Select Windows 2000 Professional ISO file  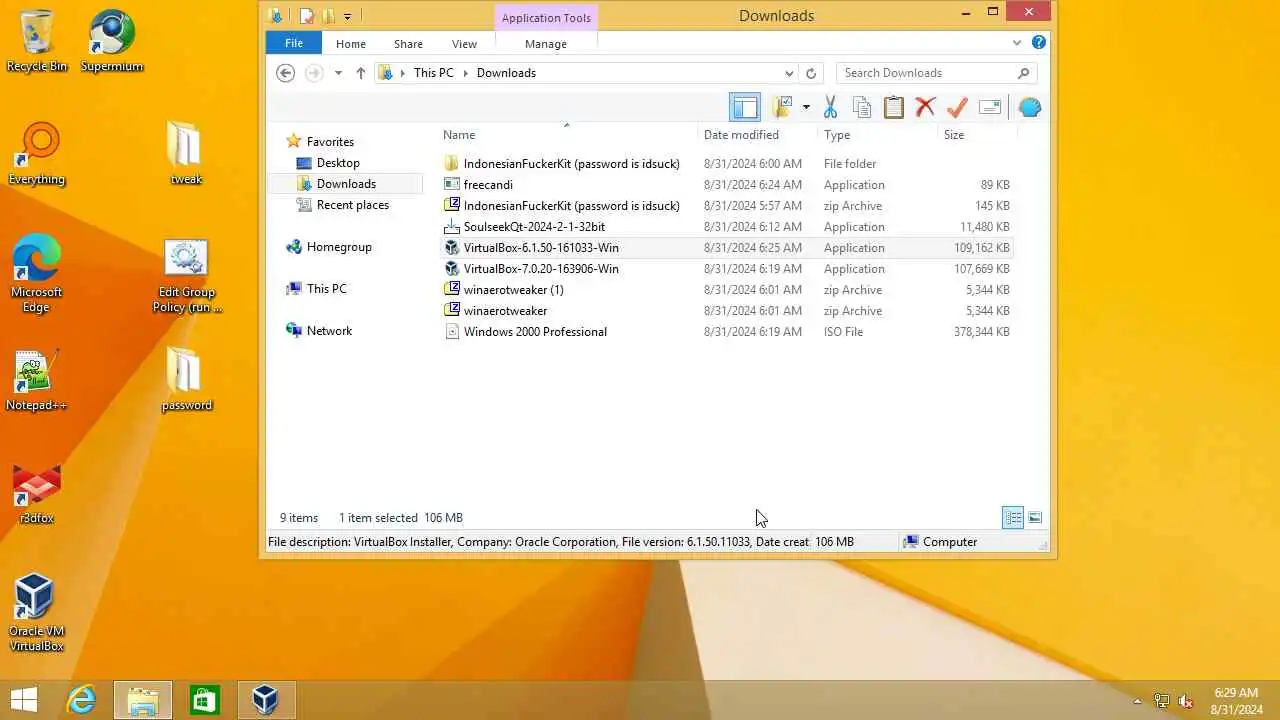[x=727, y=332]
